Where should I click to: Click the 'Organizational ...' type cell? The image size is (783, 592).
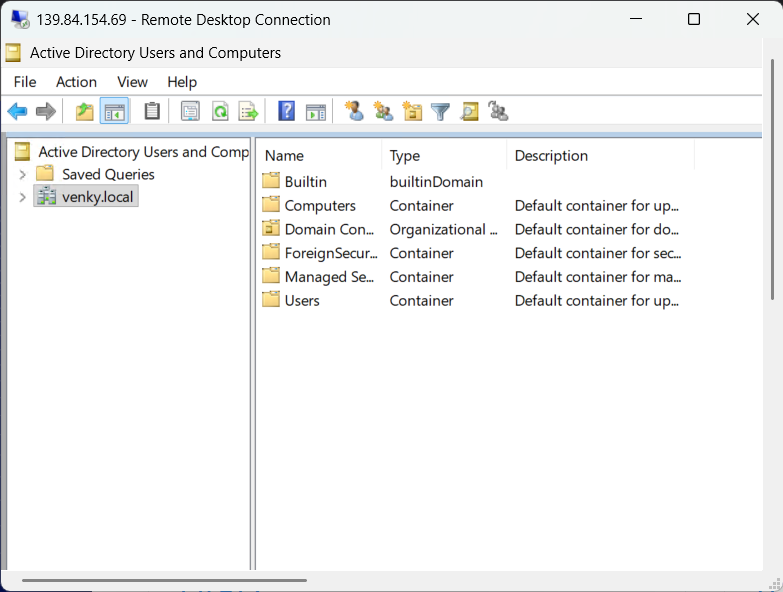[x=443, y=229]
